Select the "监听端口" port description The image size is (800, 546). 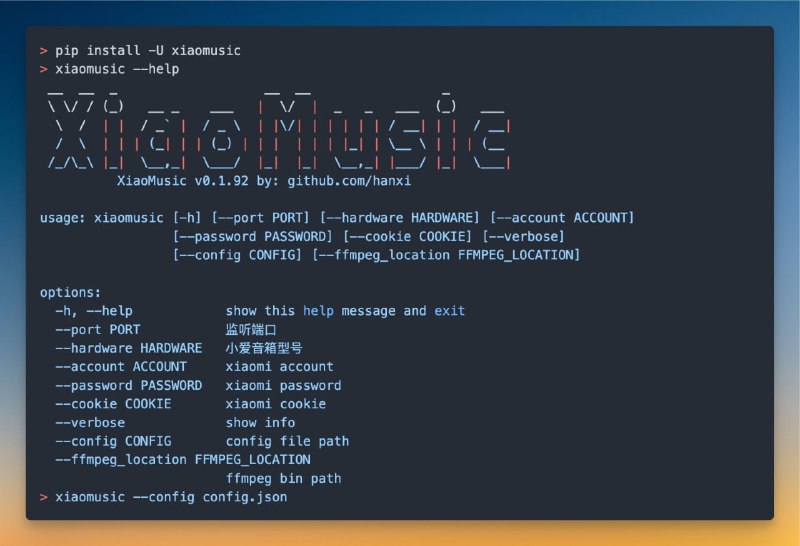tap(250, 329)
